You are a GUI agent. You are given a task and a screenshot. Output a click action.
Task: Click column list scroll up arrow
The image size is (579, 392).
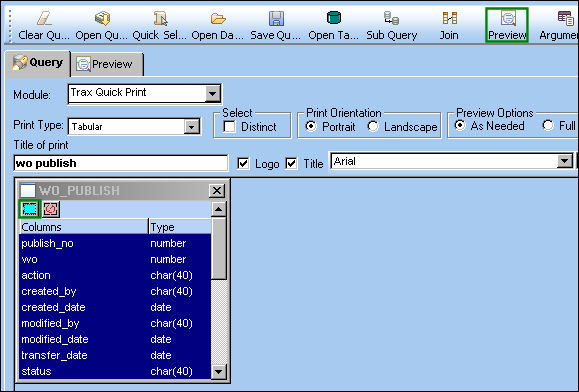(x=218, y=209)
